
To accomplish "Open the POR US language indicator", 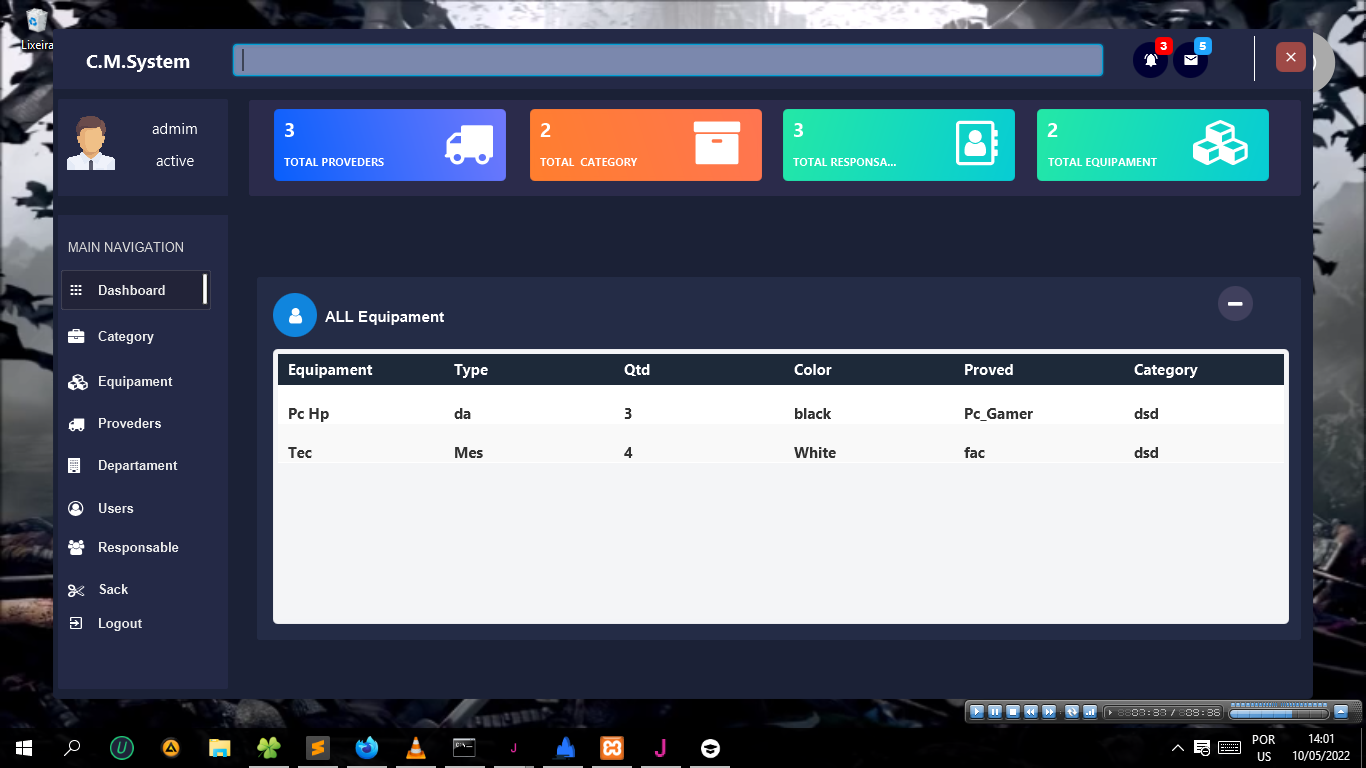I will pyautogui.click(x=1264, y=748).
